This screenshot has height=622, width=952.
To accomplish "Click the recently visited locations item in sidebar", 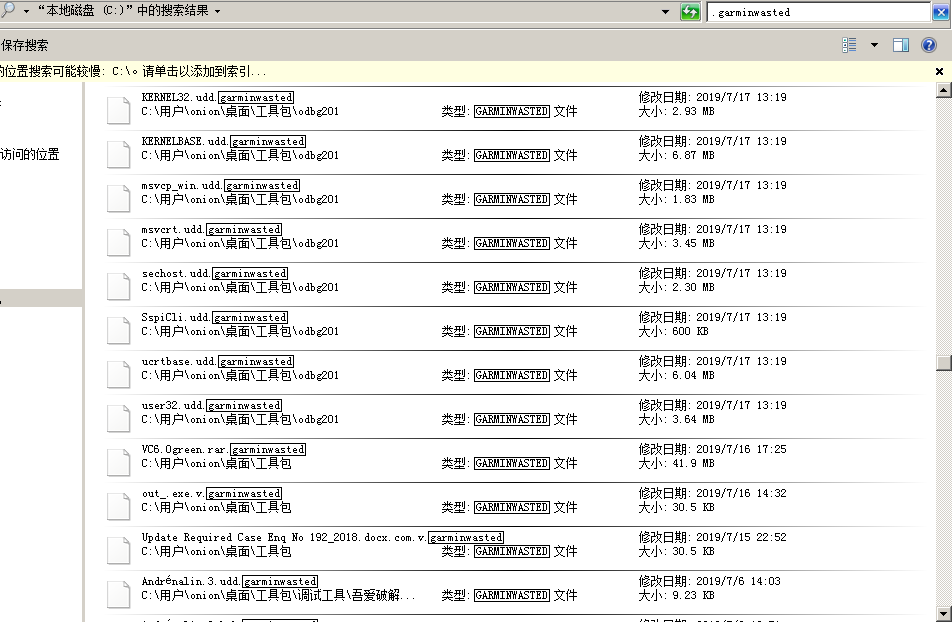I will [30, 154].
